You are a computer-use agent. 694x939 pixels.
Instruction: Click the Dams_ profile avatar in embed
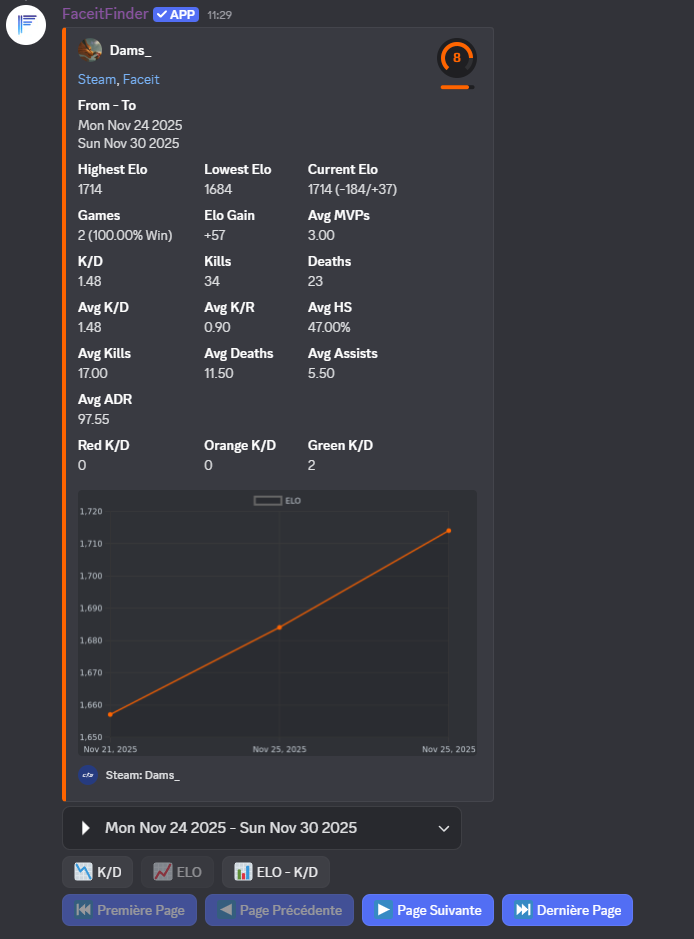point(90,50)
